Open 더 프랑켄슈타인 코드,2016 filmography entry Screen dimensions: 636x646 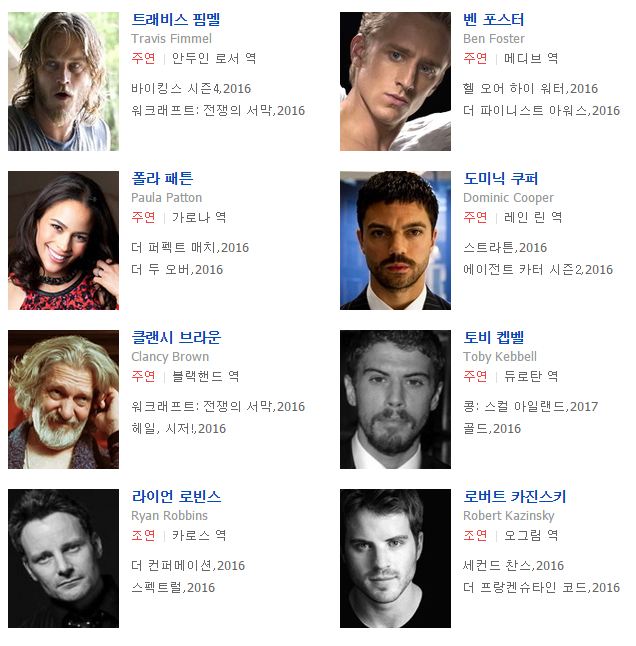tap(541, 588)
